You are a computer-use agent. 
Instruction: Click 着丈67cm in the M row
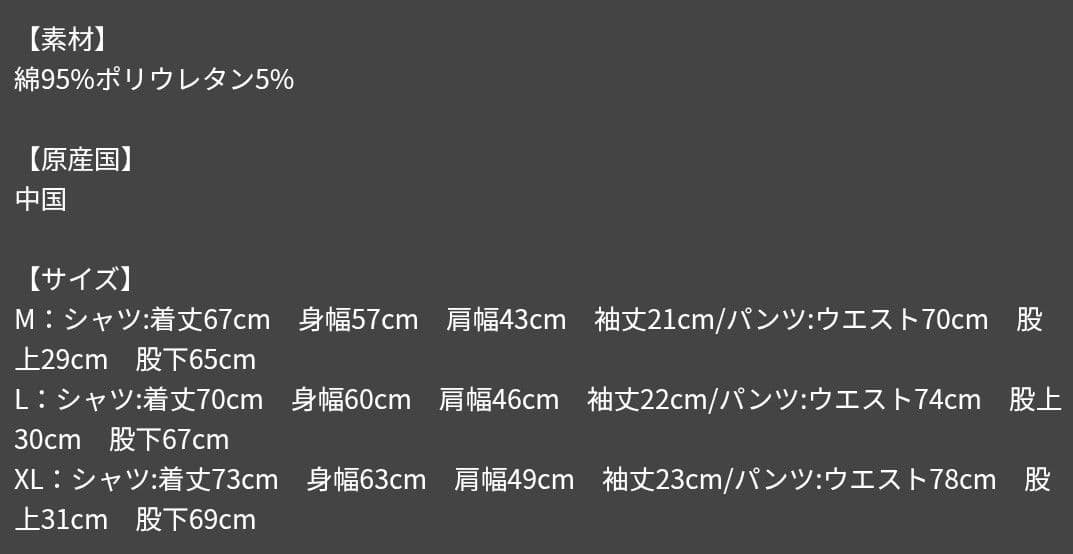click(210, 320)
